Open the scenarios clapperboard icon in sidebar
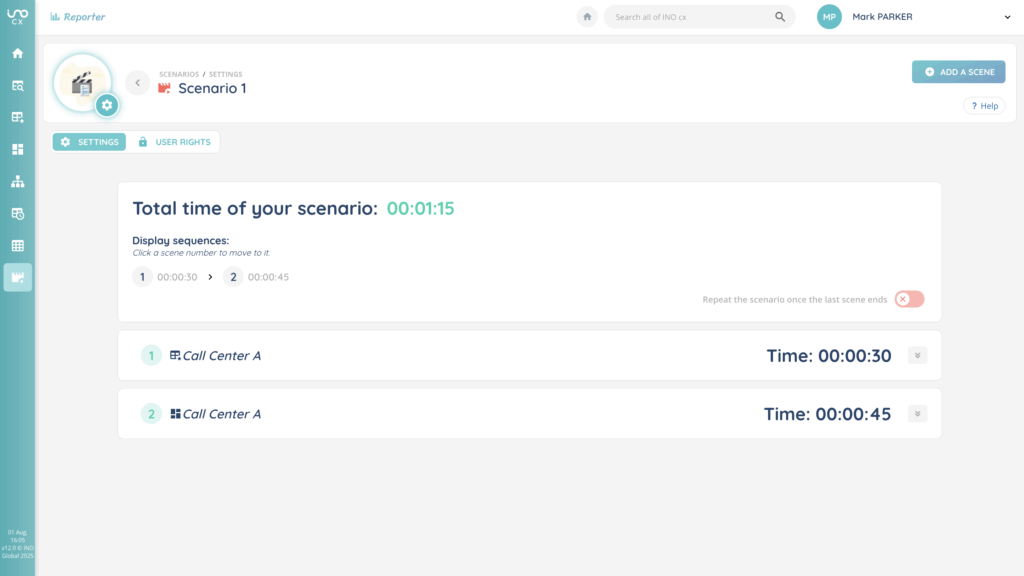The width and height of the screenshot is (1024, 576). coord(17,277)
